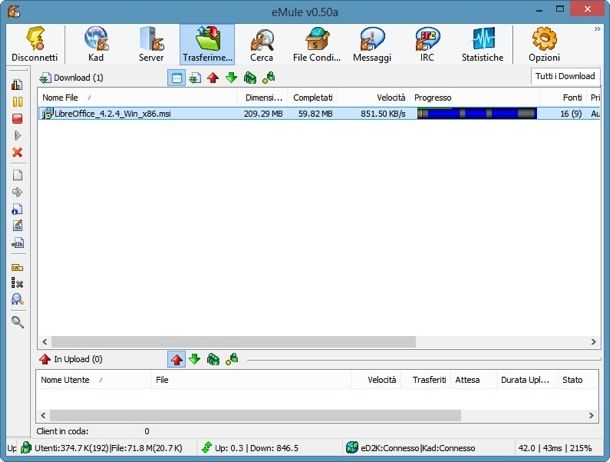
Task: Show file details via the info page icon
Action: coord(17,209)
